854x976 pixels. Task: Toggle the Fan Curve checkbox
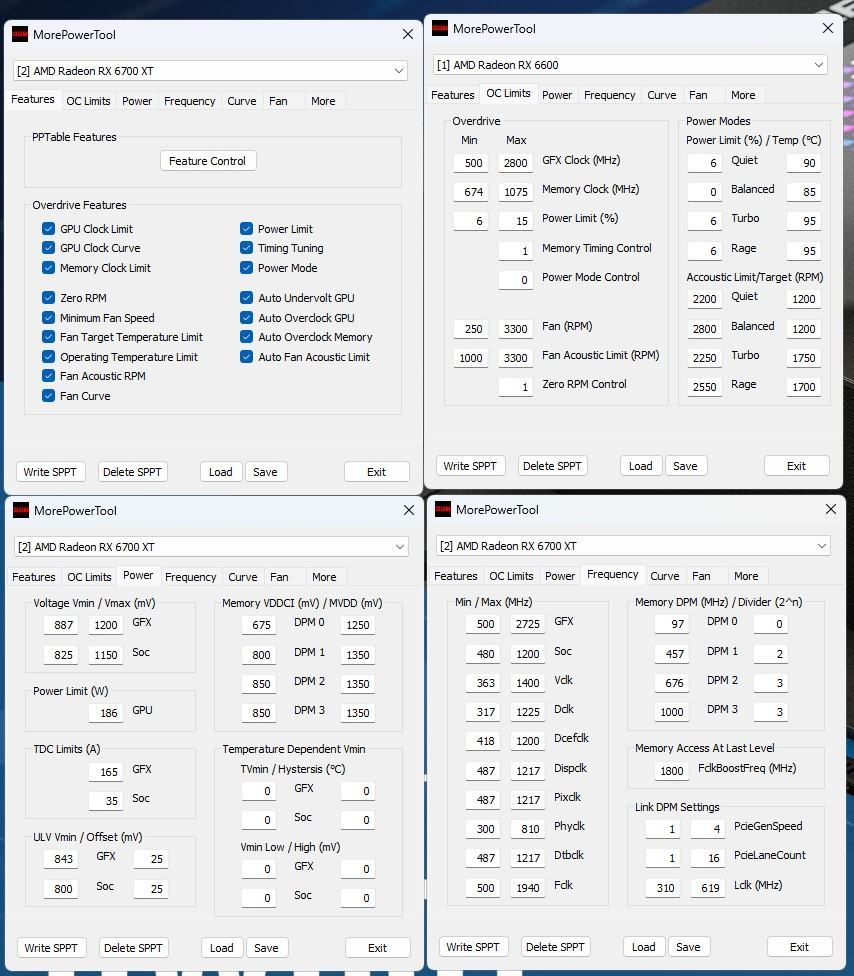pos(49,396)
